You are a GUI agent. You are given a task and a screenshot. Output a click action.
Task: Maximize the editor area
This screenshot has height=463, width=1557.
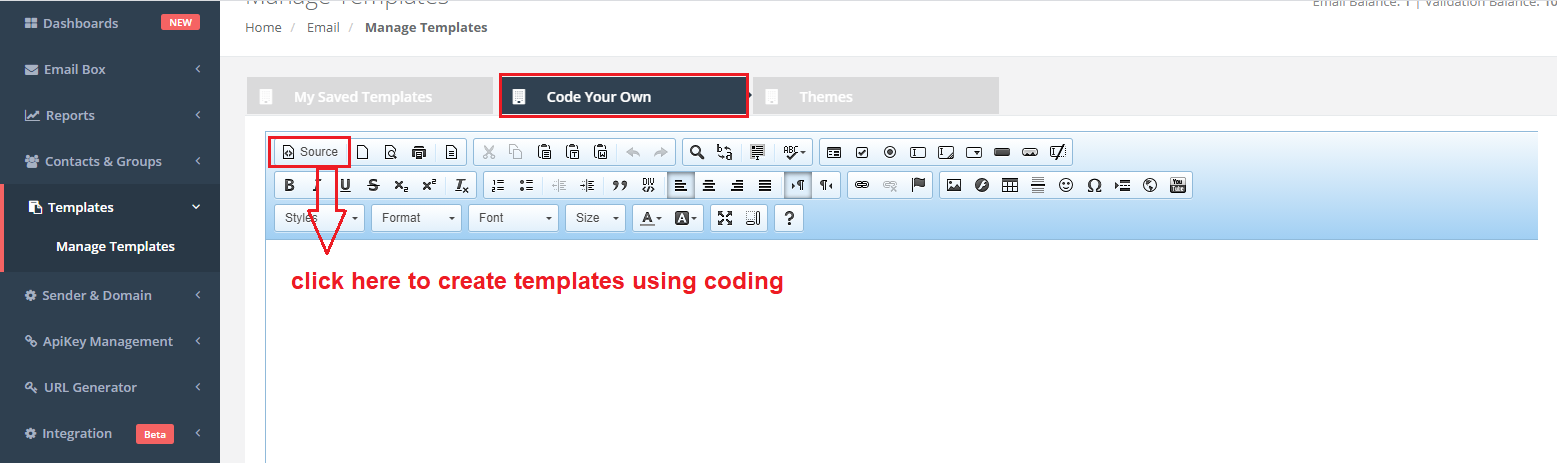click(725, 218)
